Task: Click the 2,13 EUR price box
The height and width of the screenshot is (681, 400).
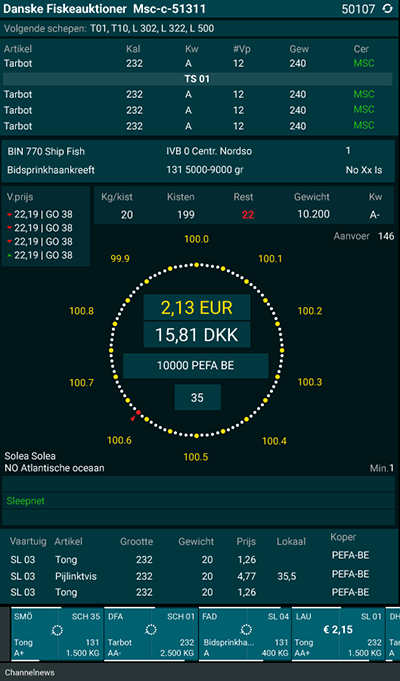Action: (x=197, y=307)
